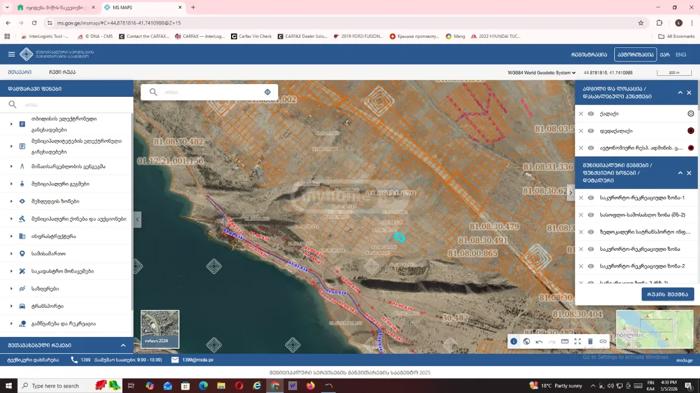Switch language to ENG
Image resolution: width=700 pixels, height=393 pixels.
point(681,54)
